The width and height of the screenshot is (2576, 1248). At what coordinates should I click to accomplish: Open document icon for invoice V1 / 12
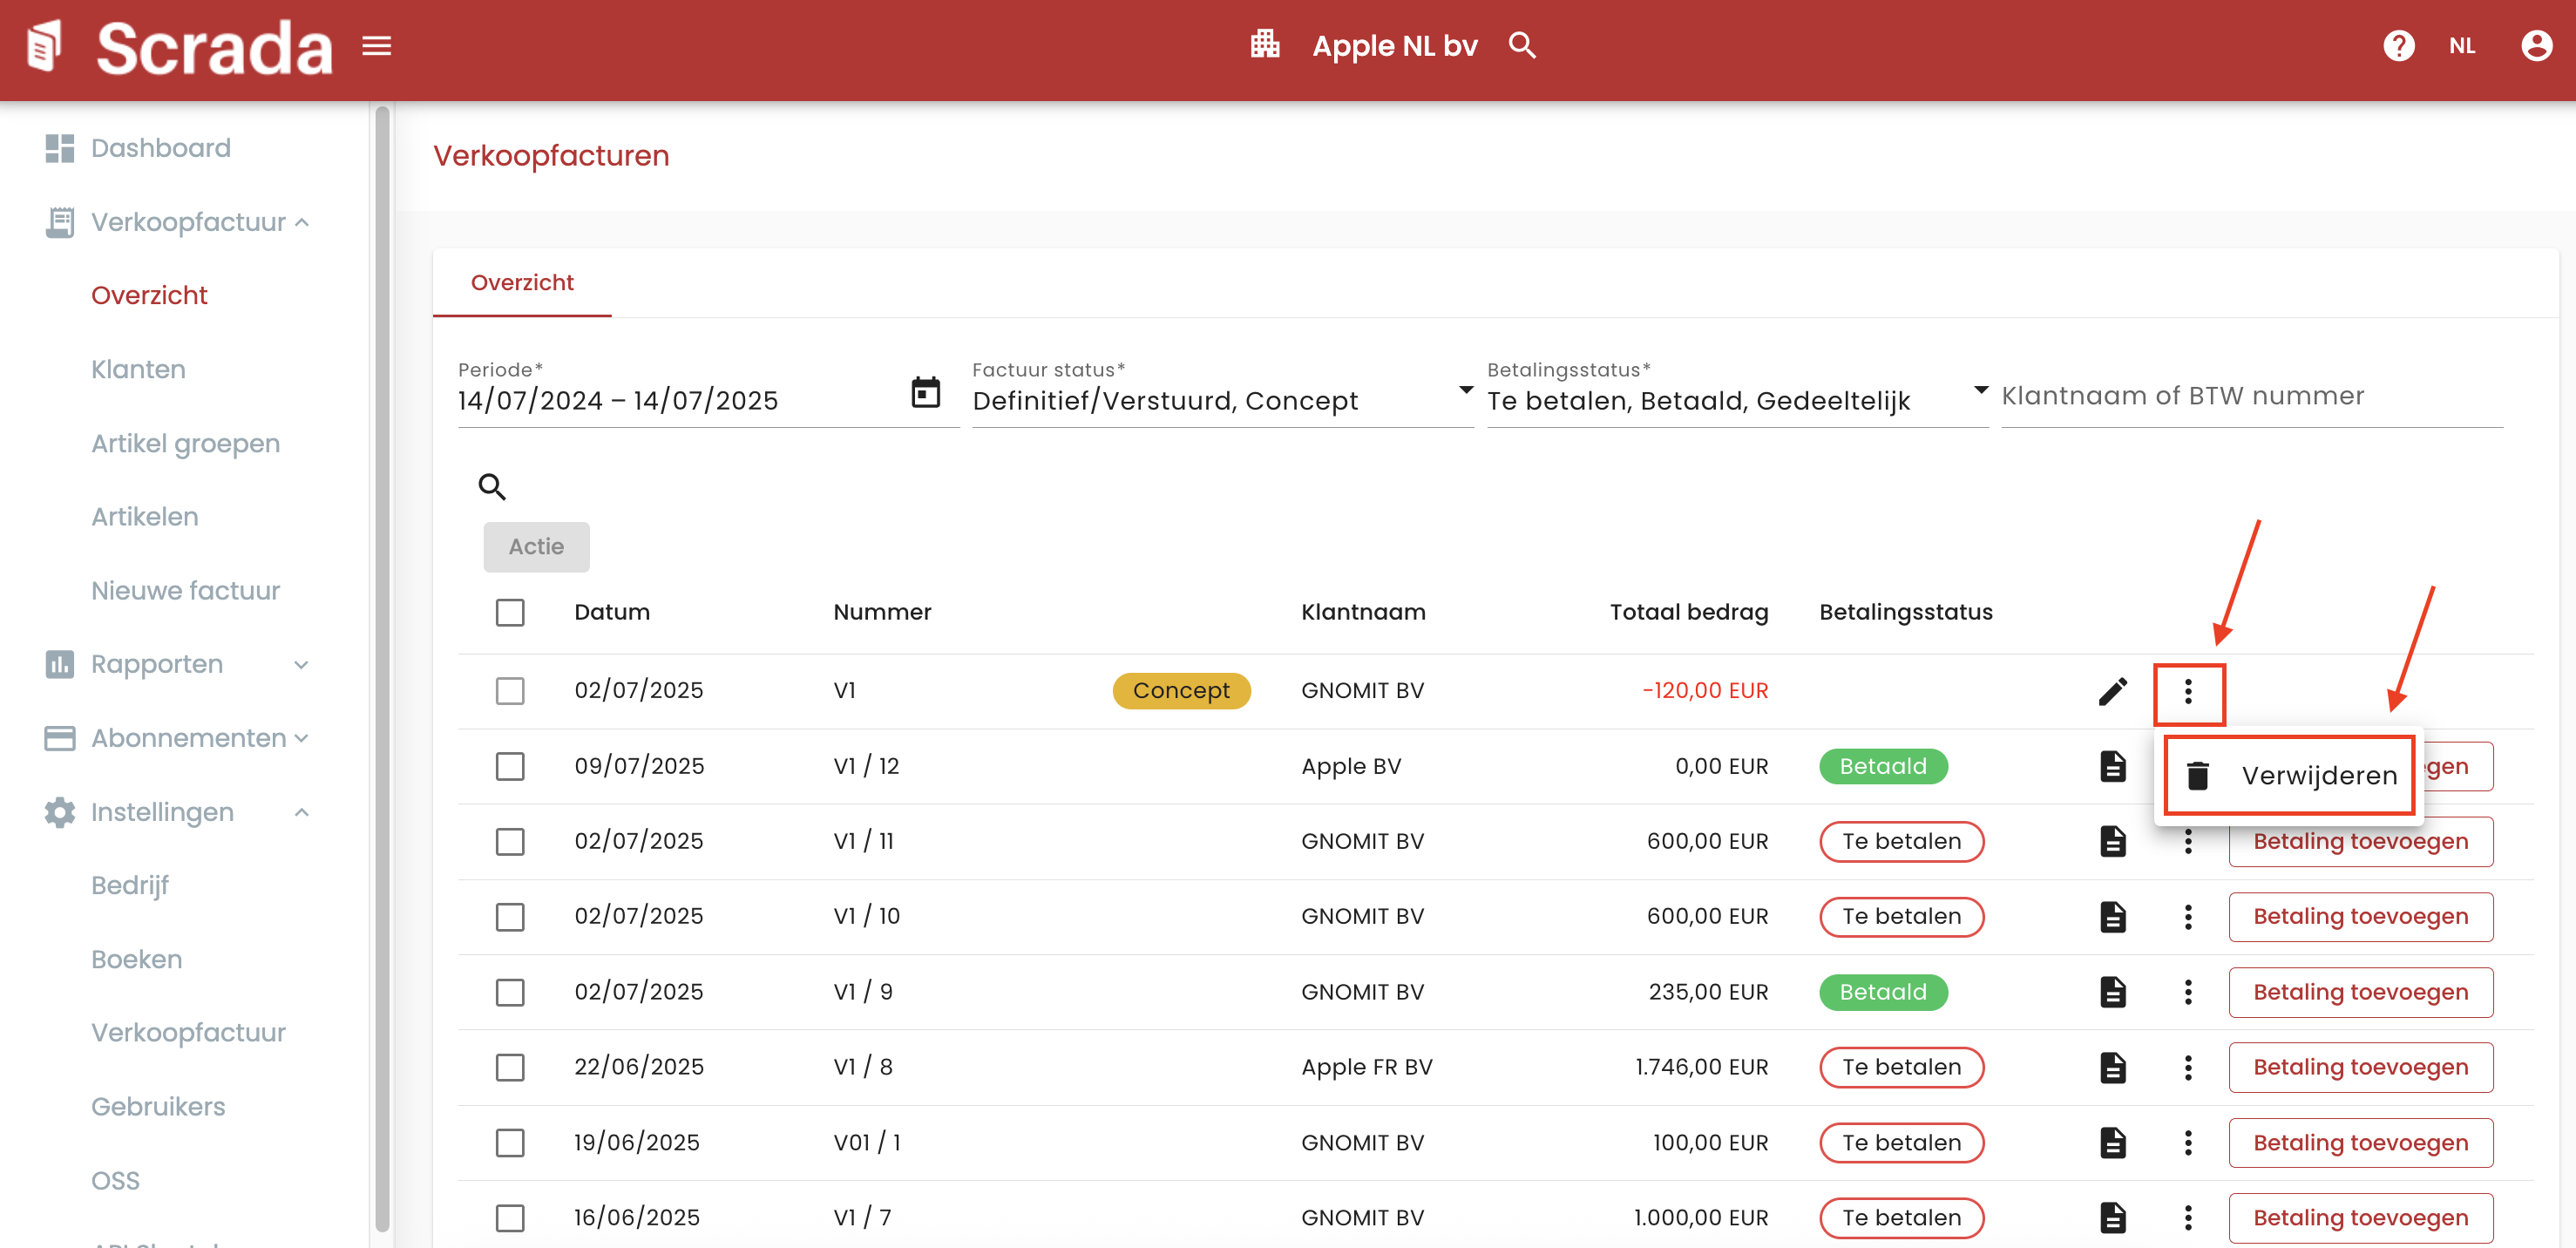click(2112, 767)
